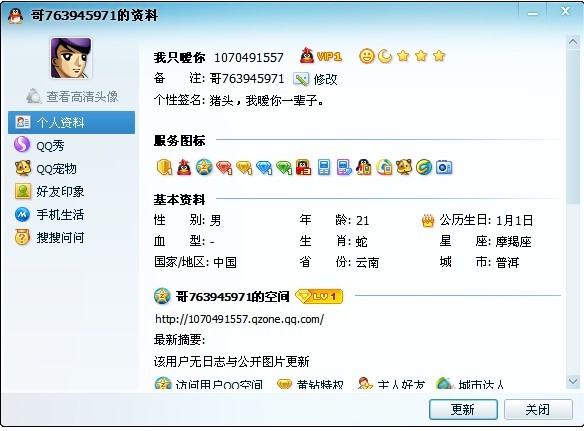Click the penguin holding phone icon
This screenshot has height=431, width=584.
coord(364,167)
